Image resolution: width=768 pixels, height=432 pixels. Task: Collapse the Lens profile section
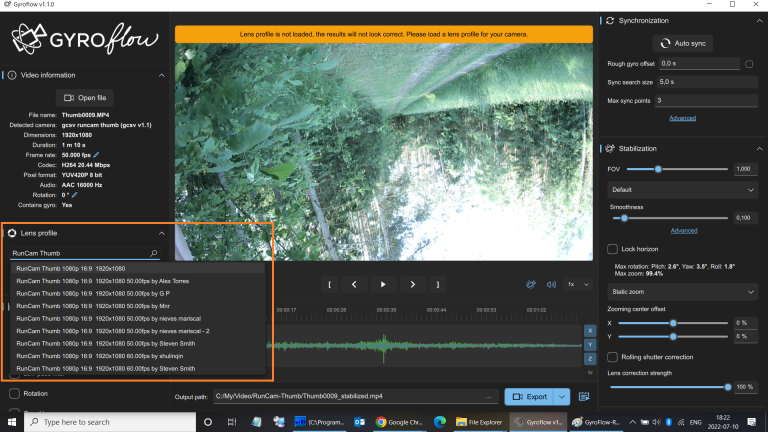[x=162, y=233]
